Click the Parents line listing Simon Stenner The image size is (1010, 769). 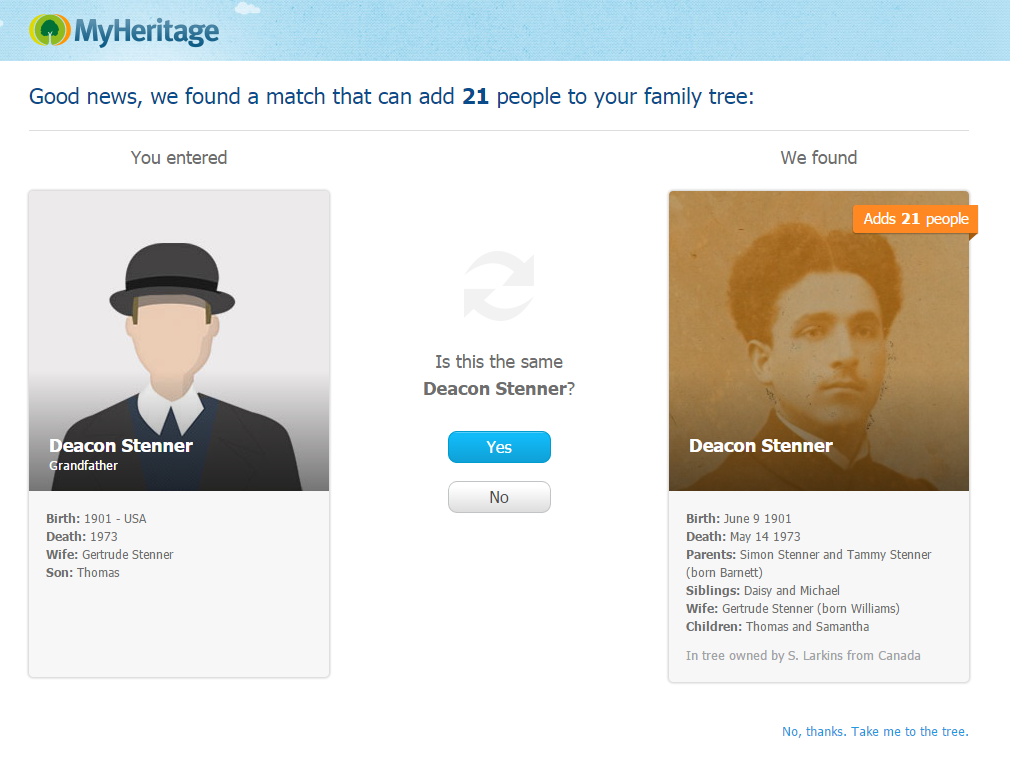pos(808,555)
